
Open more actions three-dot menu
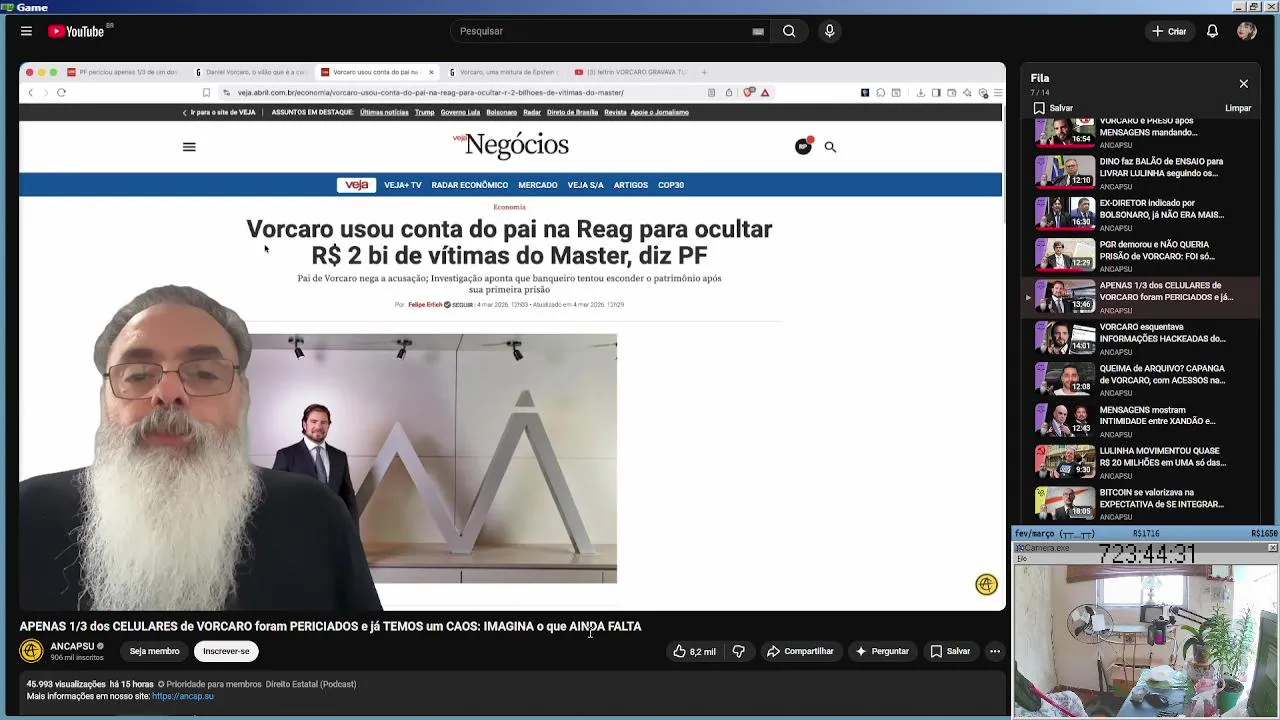(x=994, y=651)
